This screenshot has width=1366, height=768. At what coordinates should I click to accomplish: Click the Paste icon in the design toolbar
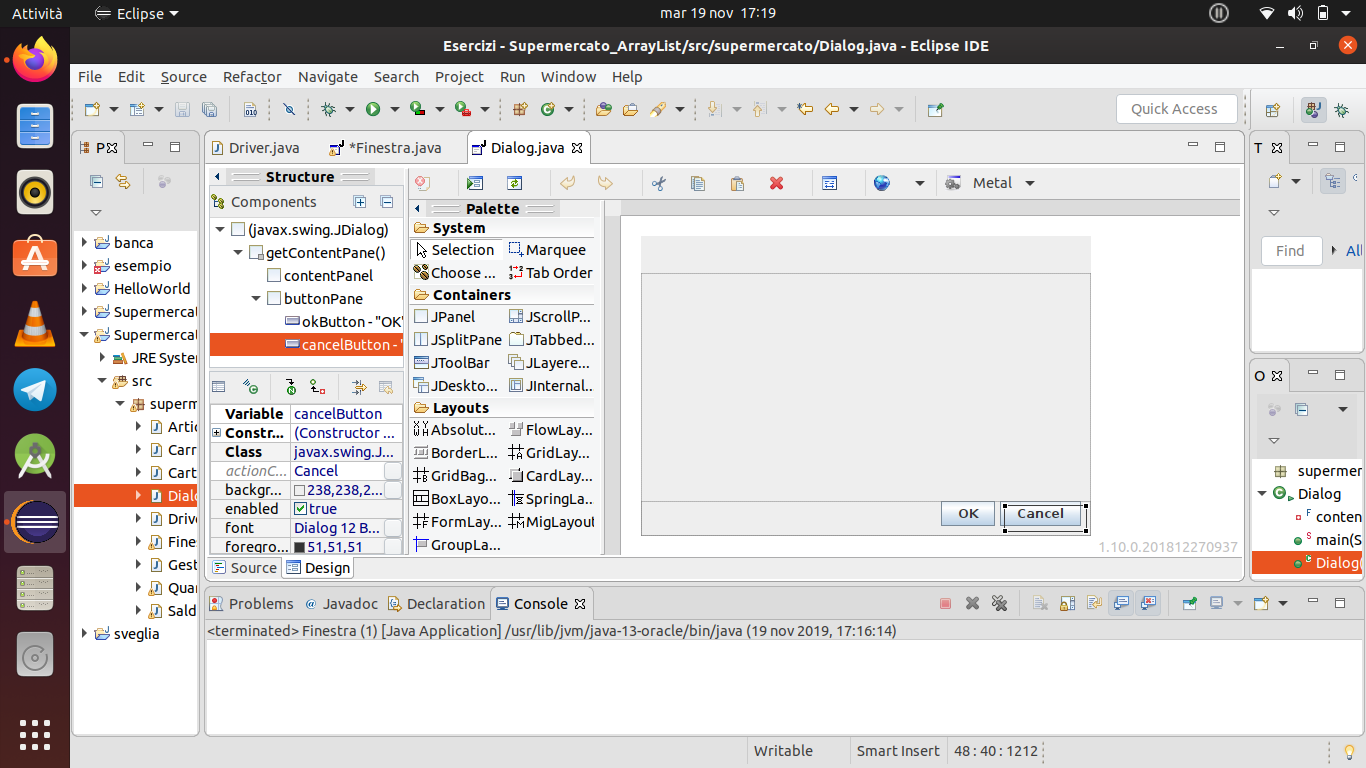tap(737, 183)
